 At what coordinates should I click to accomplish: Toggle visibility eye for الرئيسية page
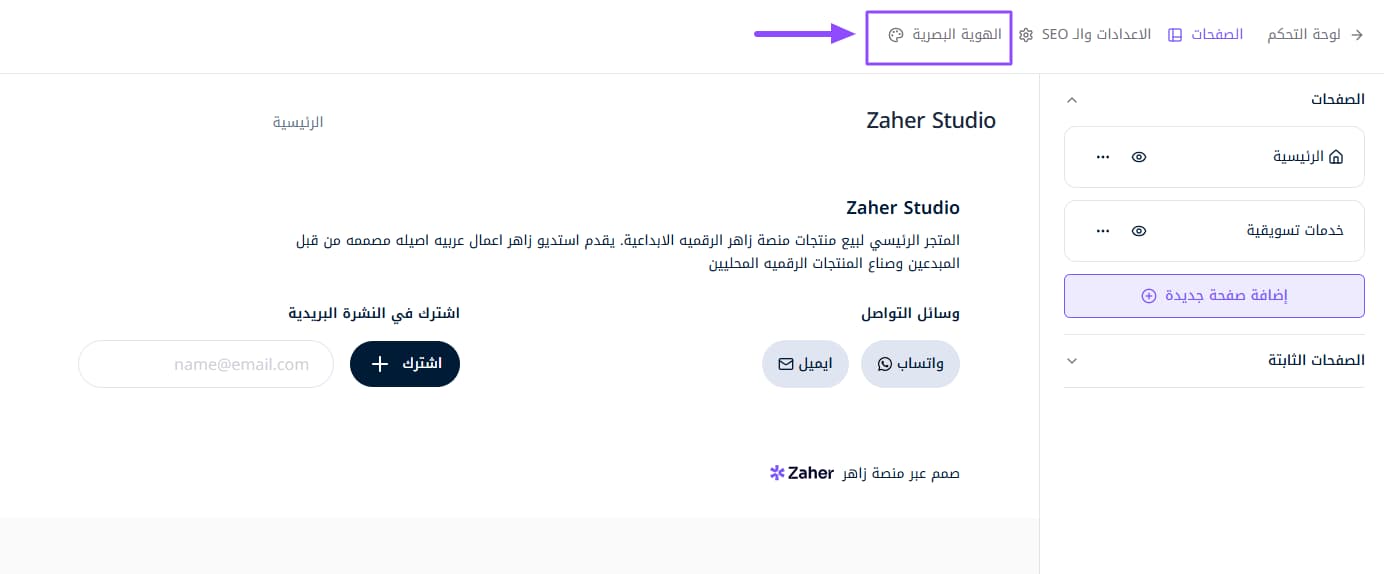click(1138, 157)
